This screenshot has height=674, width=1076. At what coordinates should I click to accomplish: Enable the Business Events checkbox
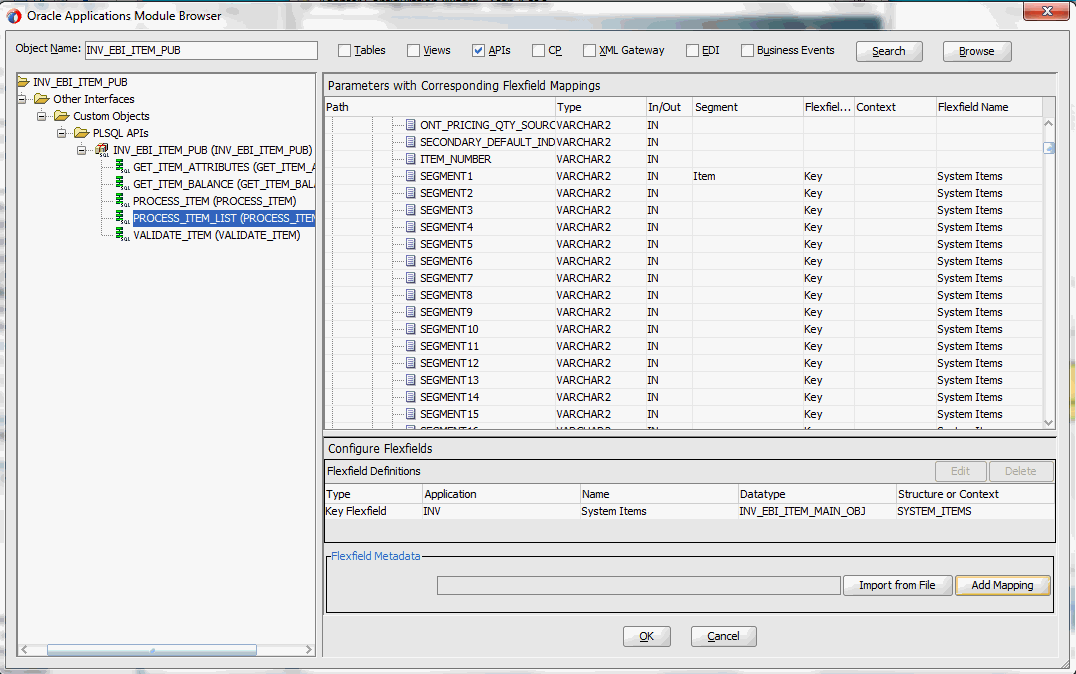pyautogui.click(x=747, y=51)
